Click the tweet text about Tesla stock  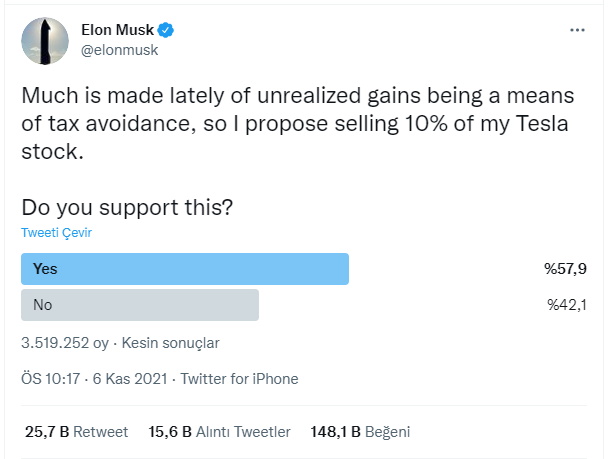[x=297, y=123]
